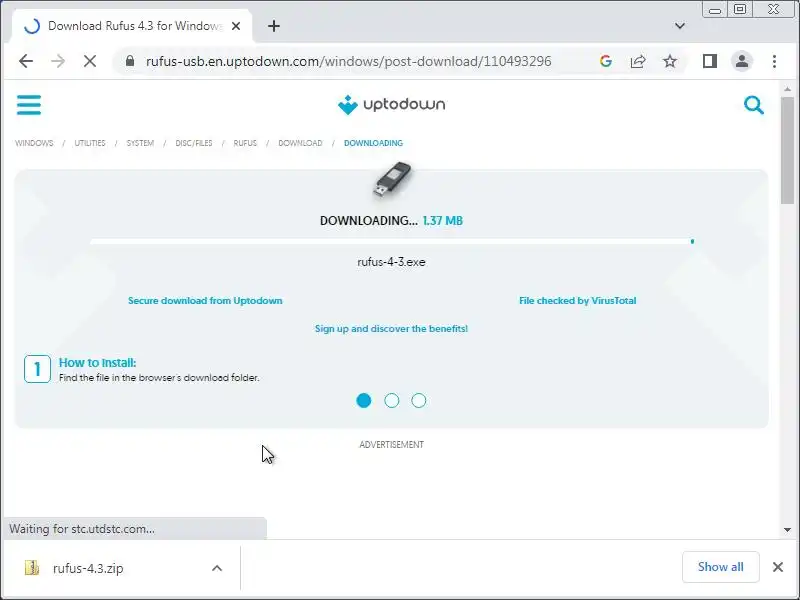Click the 'DOWNLOADING...' status heading

click(x=368, y=221)
